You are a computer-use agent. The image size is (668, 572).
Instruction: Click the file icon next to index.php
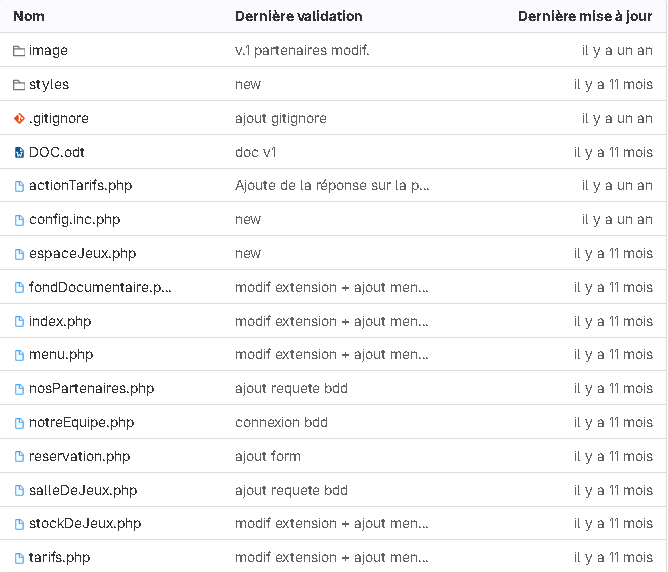click(19, 322)
